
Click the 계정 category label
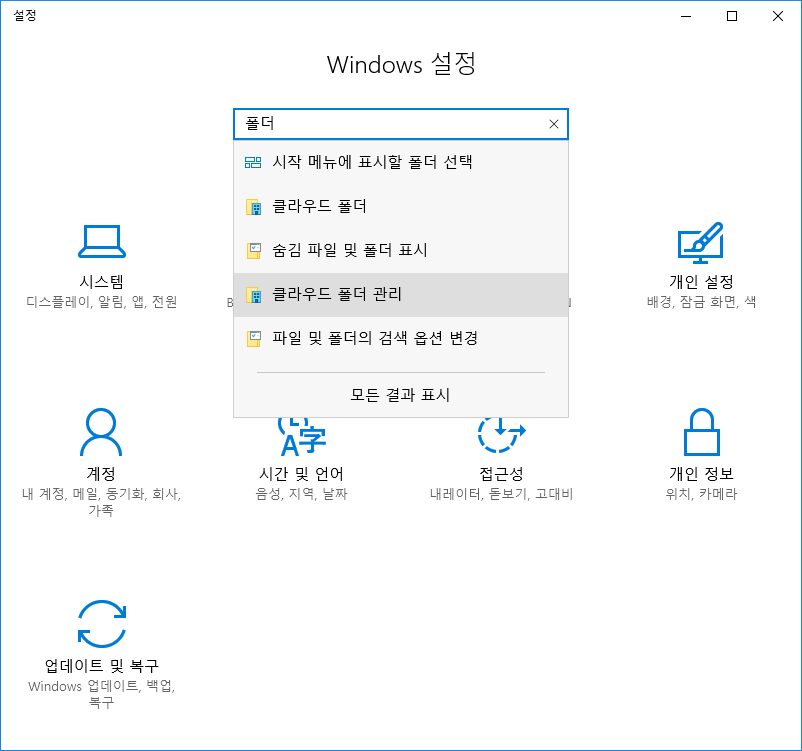click(101, 474)
